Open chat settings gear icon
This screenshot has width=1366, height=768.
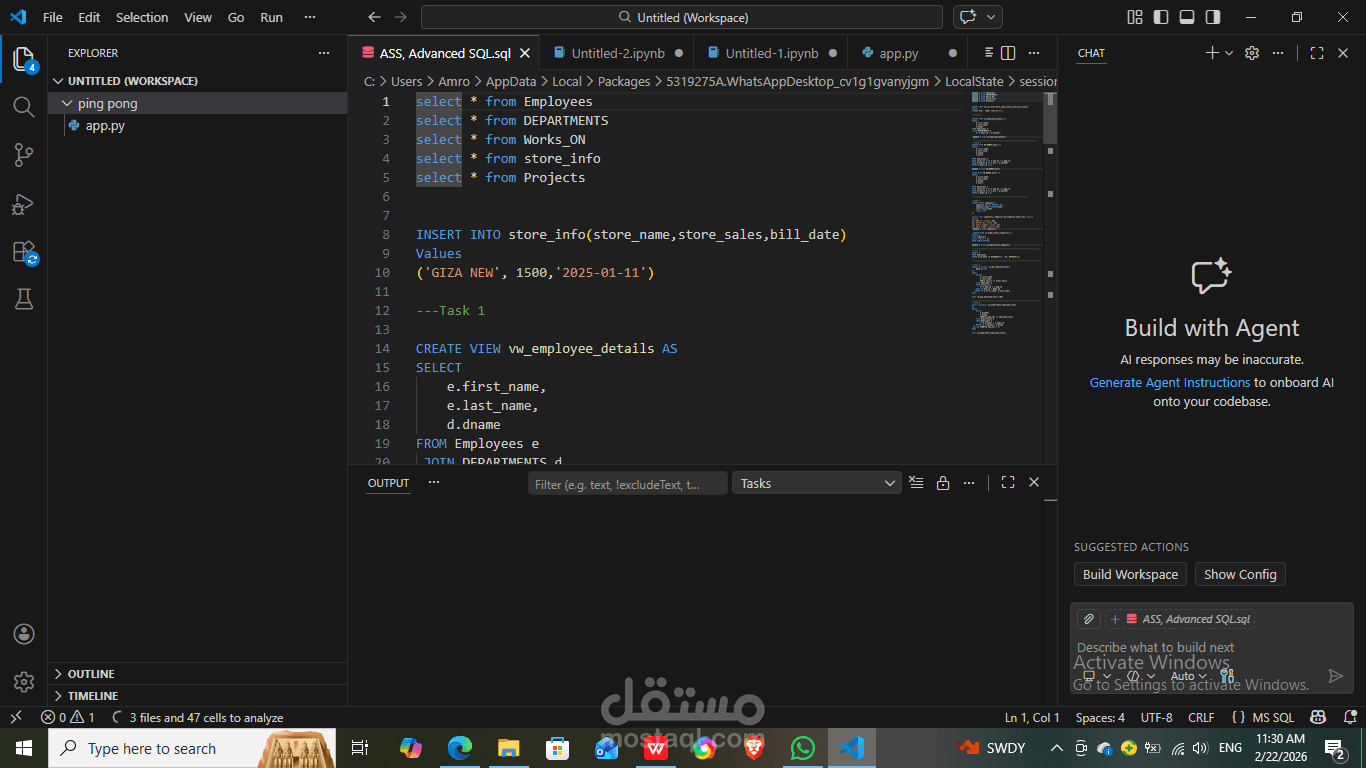coord(1252,53)
